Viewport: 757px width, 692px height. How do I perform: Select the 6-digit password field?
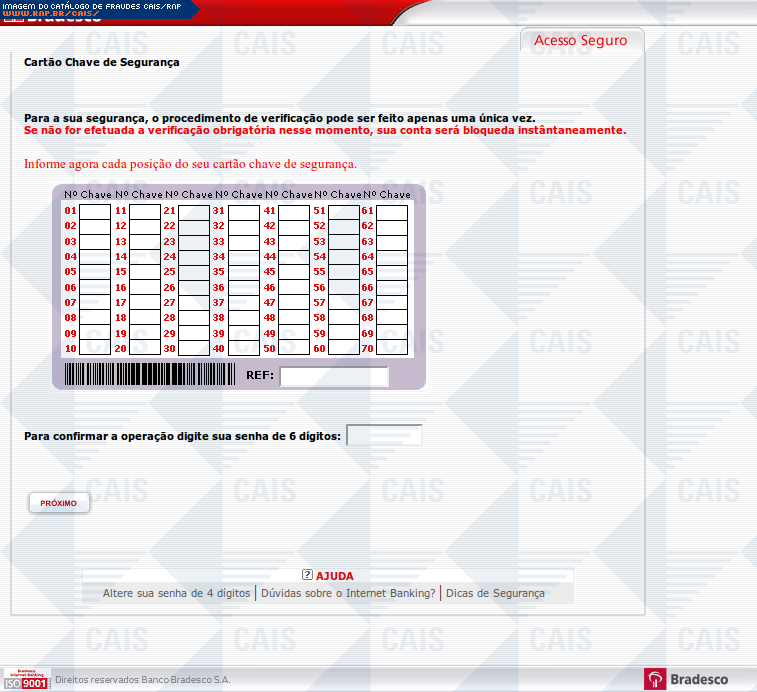[384, 435]
